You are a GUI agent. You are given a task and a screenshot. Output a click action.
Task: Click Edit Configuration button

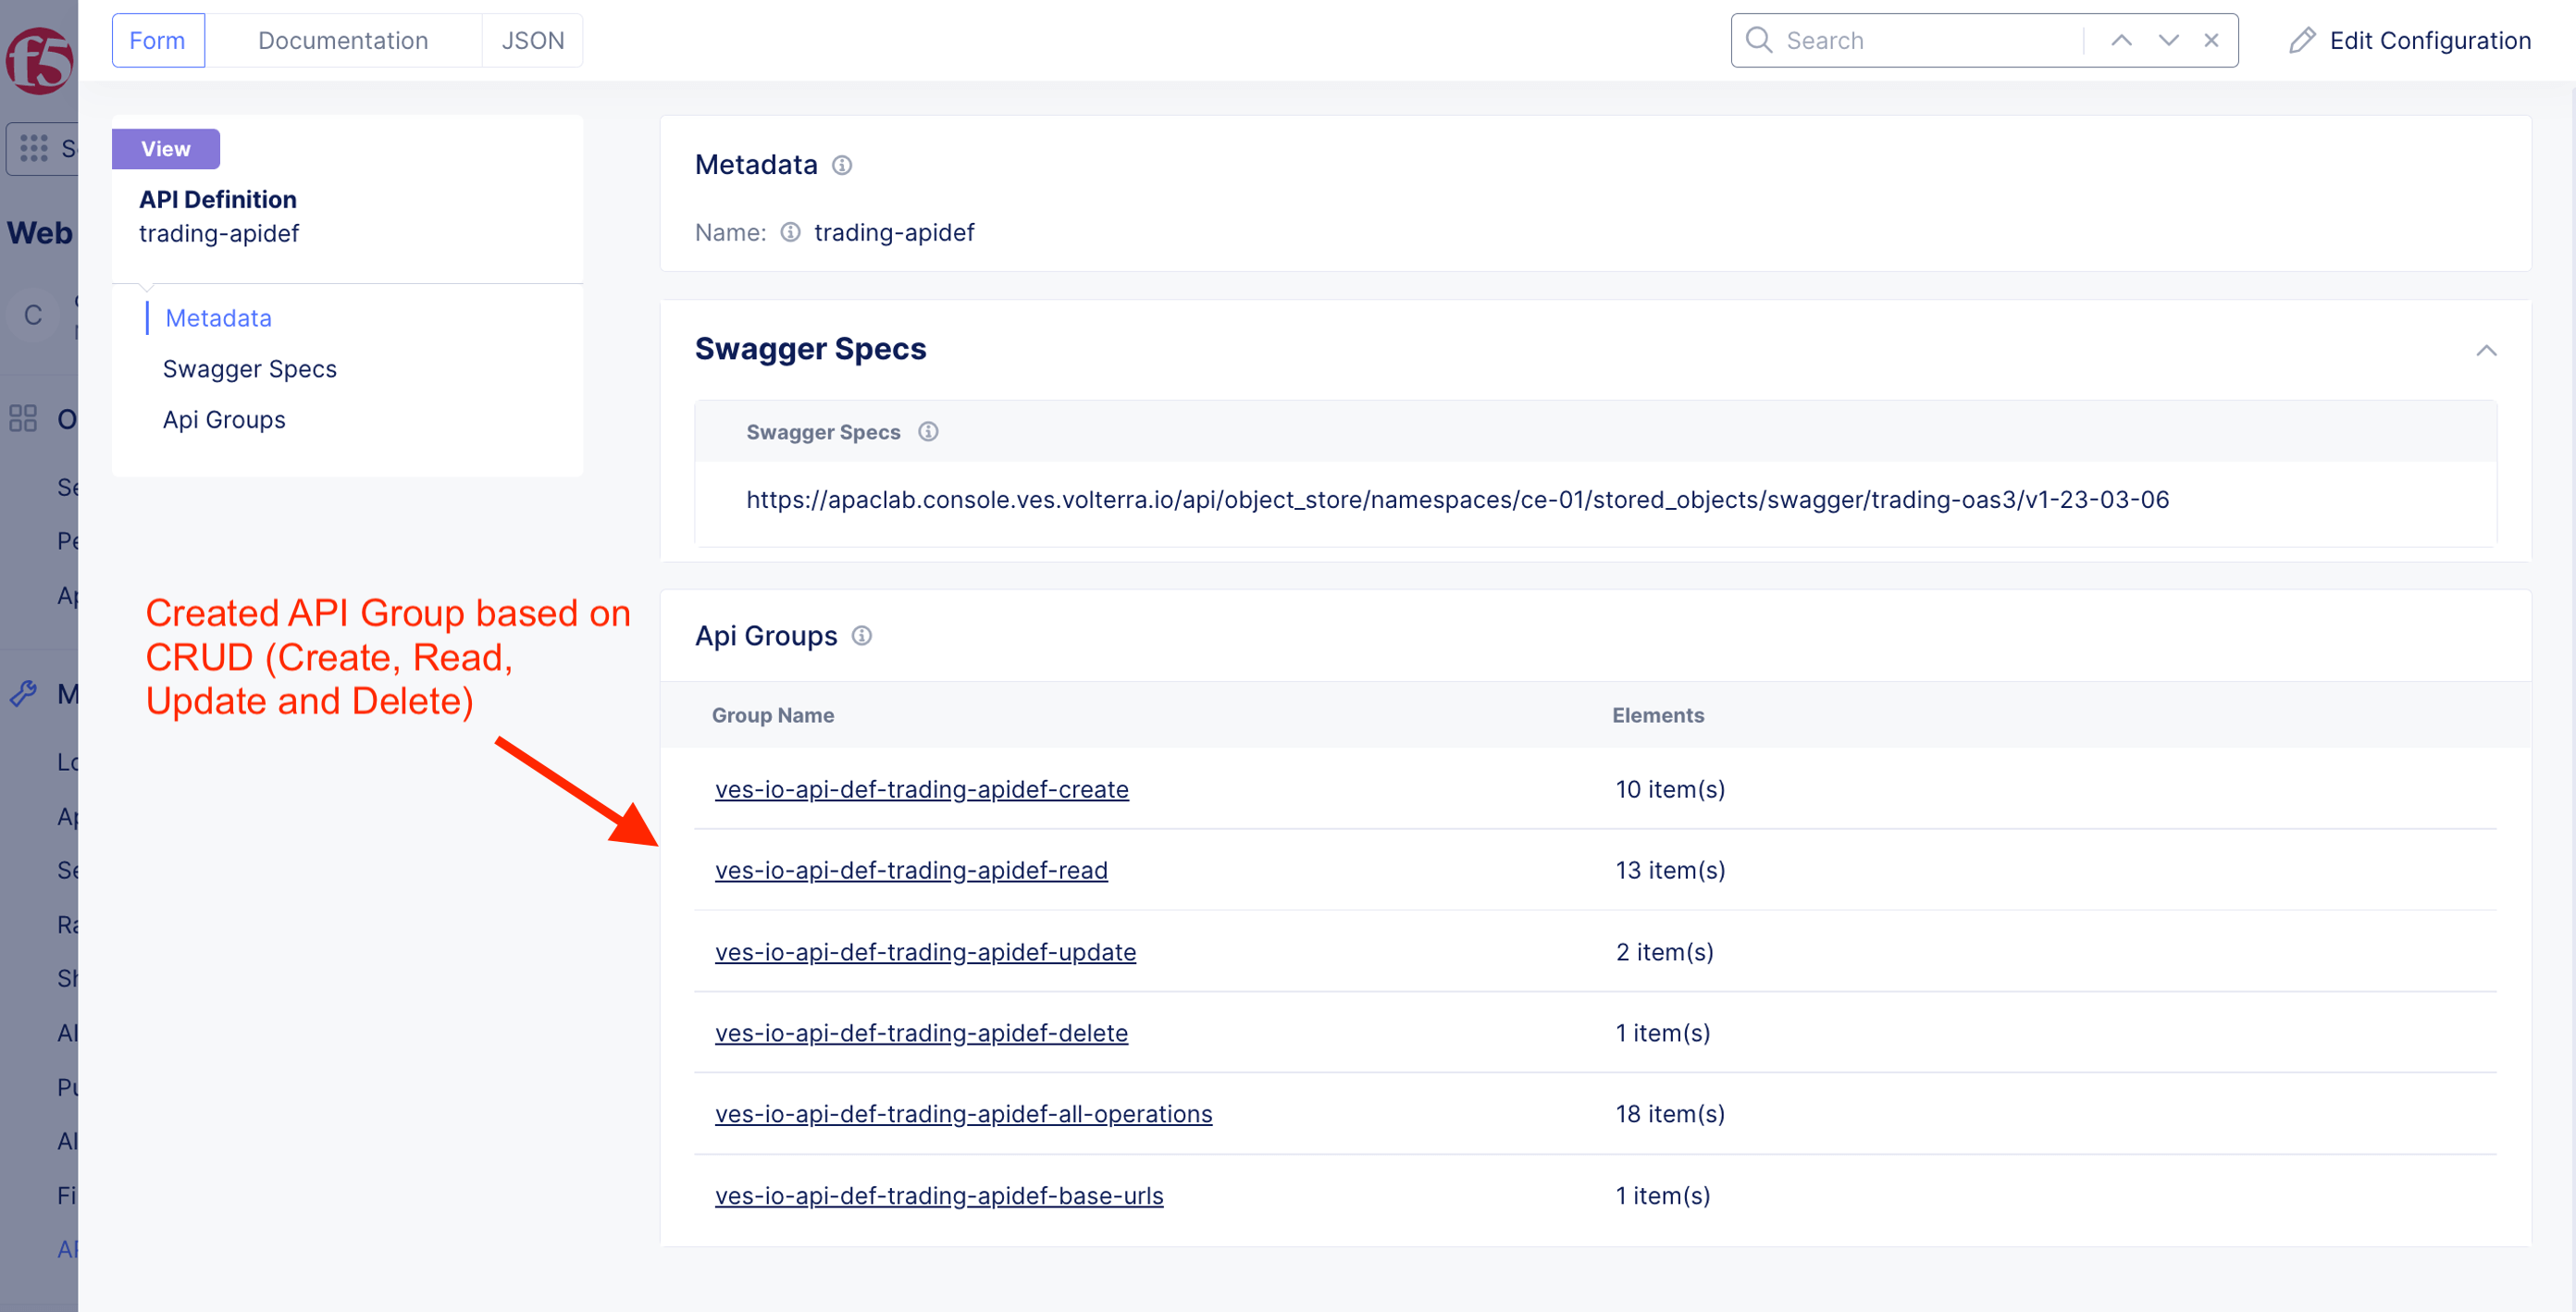pos(2410,40)
